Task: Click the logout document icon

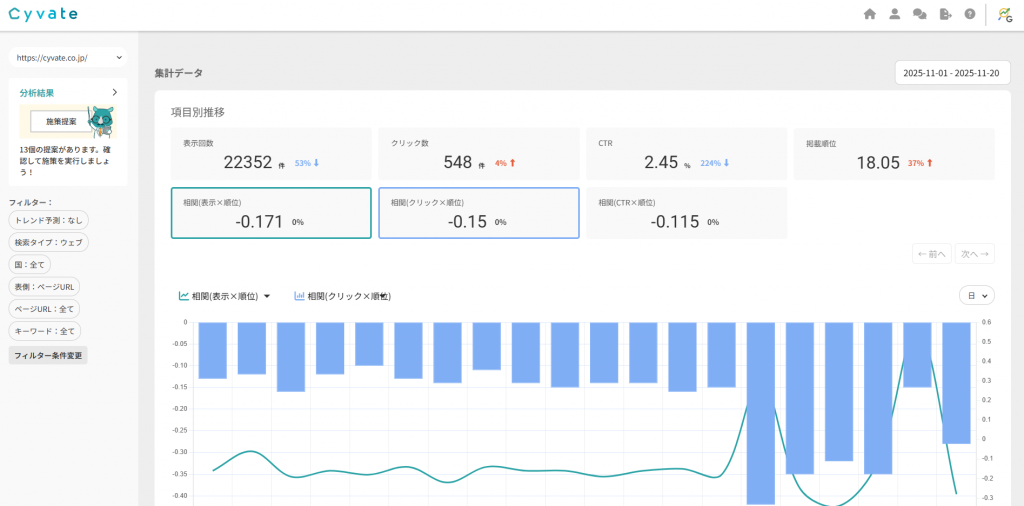Action: [945, 14]
